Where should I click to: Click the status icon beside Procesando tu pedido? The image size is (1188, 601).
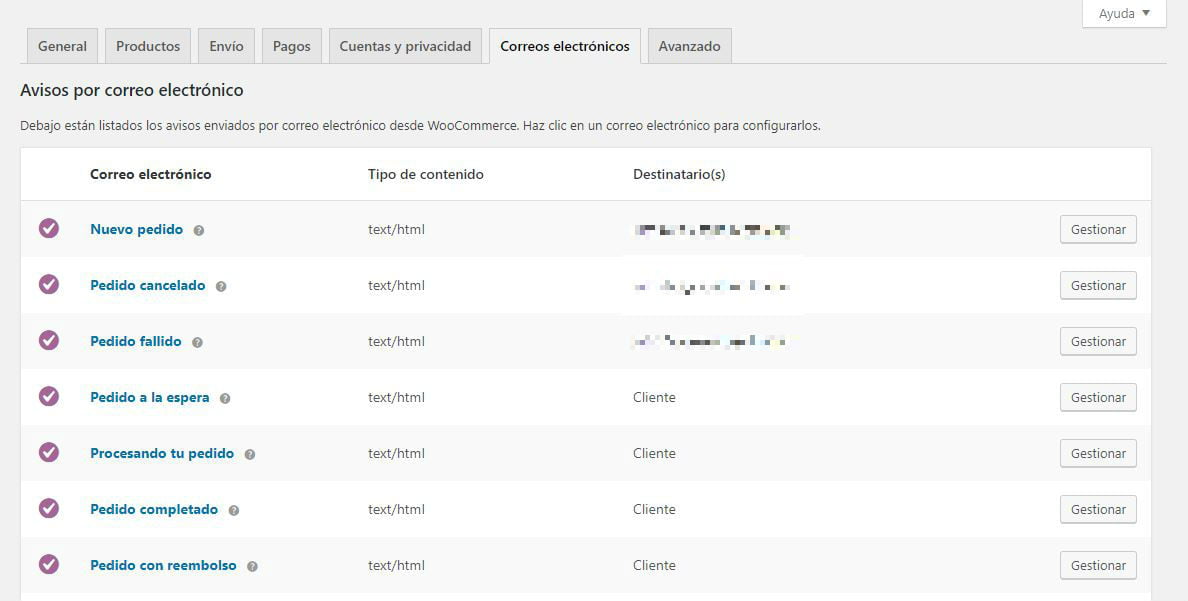[x=49, y=453]
